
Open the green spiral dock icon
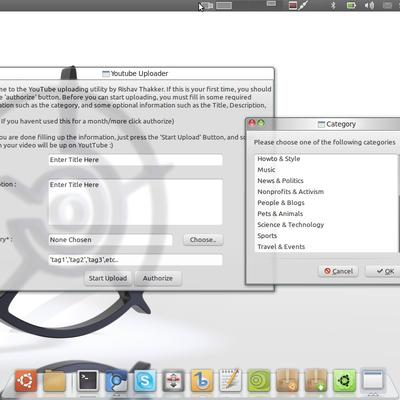(259, 380)
